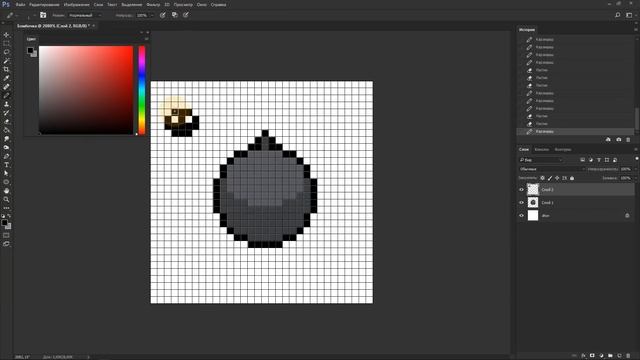This screenshot has height=360, width=640.
Task: Switch to the Каналы tab
Action: tap(542, 149)
